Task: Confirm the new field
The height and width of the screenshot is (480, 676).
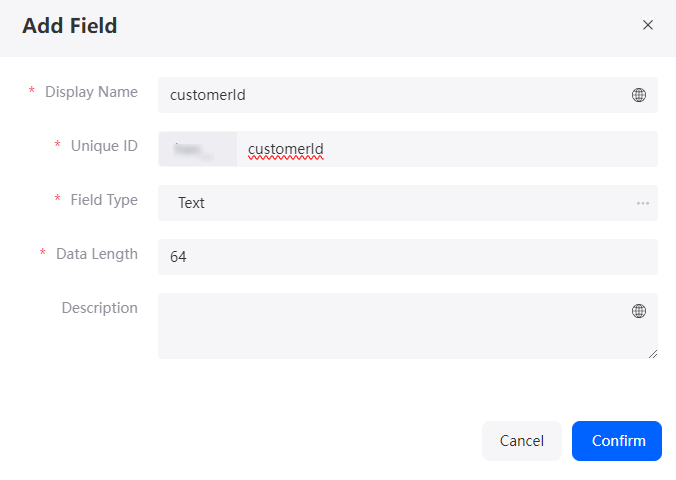Action: click(x=617, y=441)
